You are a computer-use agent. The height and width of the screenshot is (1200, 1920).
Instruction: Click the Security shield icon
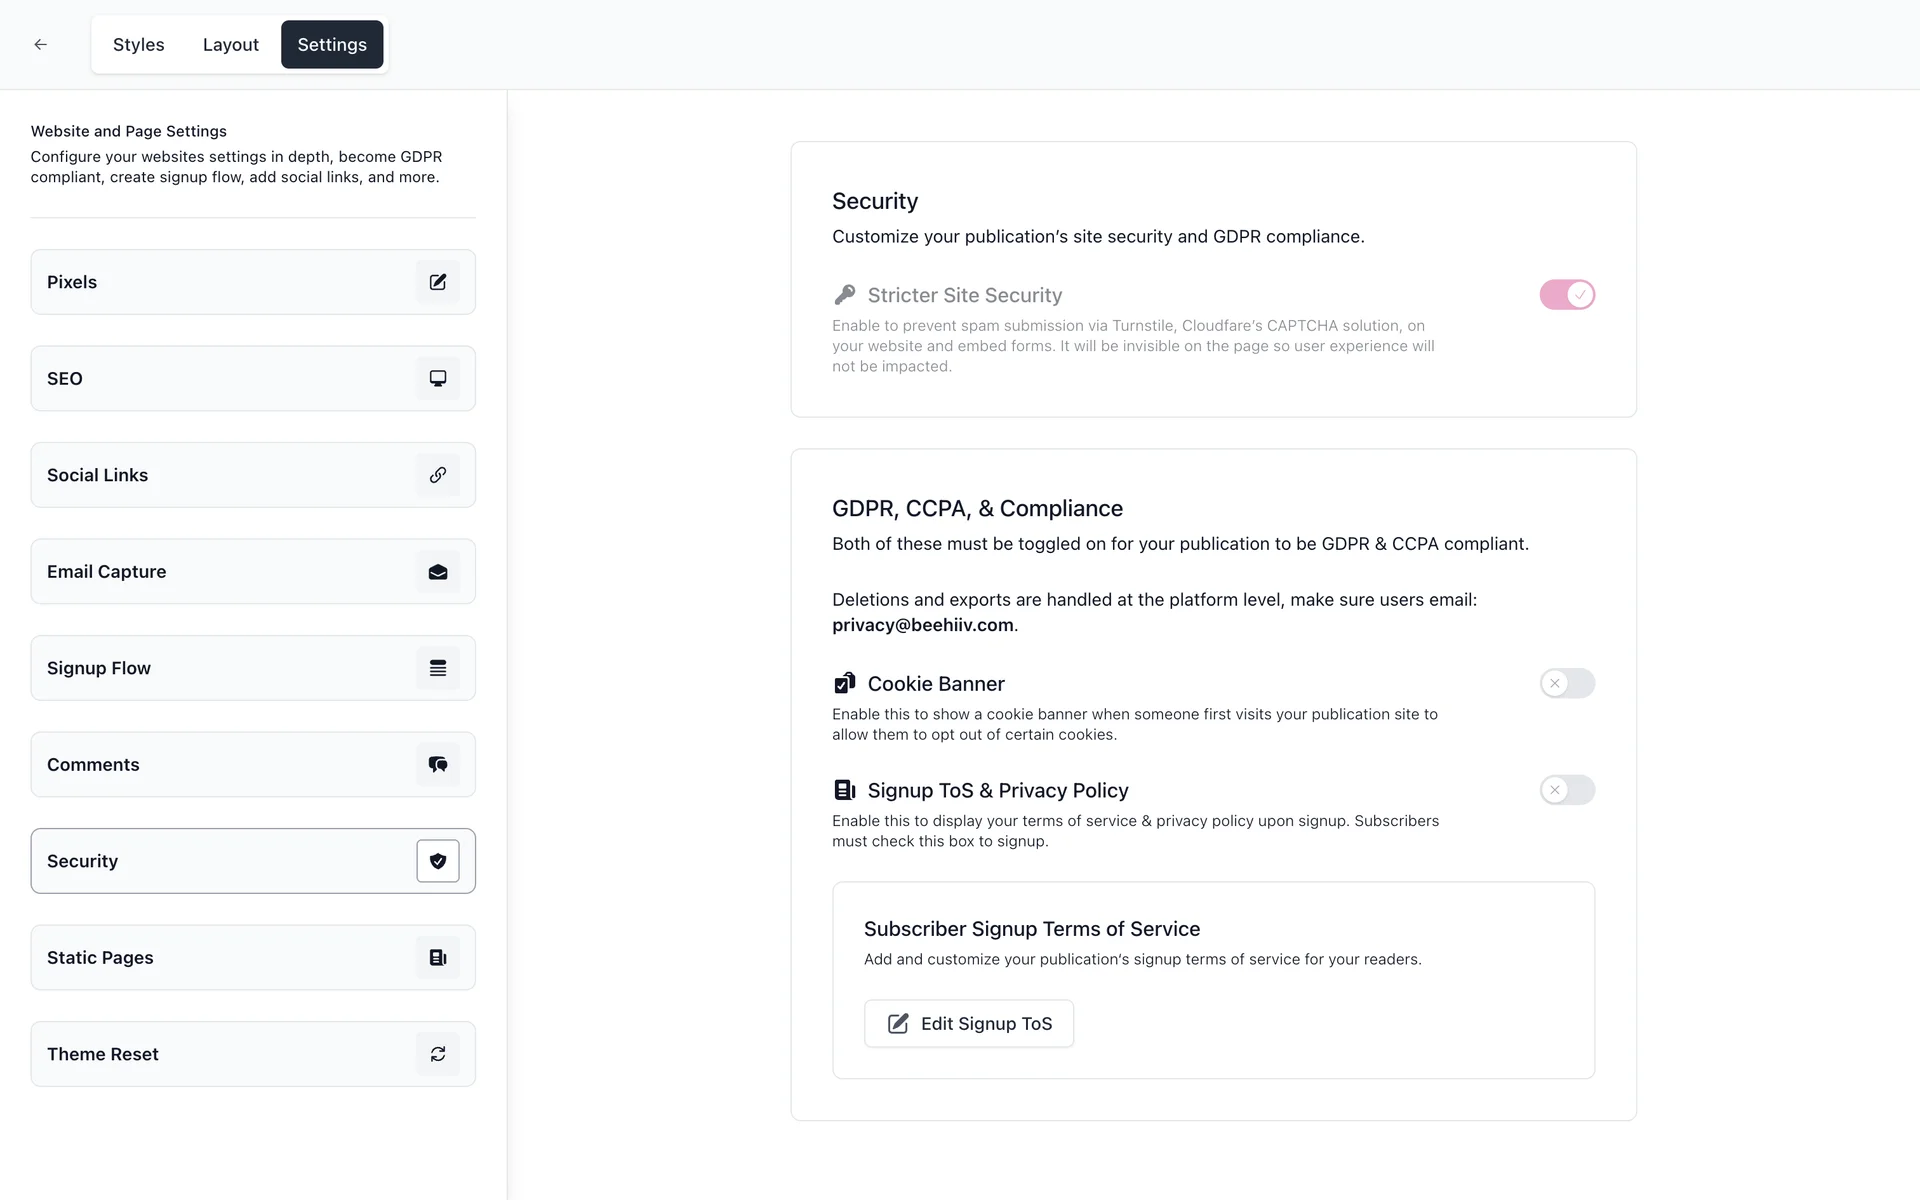click(x=438, y=861)
